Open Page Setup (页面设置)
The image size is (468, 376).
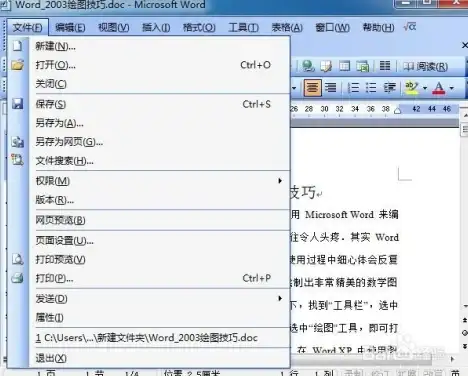[x=149, y=240]
